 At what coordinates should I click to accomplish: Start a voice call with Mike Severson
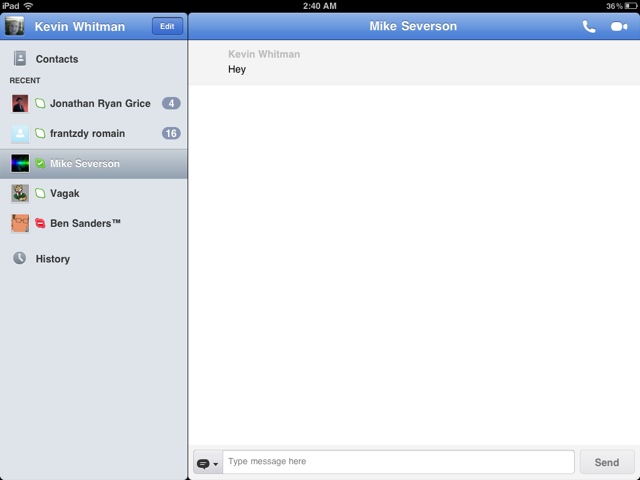pyautogui.click(x=589, y=27)
